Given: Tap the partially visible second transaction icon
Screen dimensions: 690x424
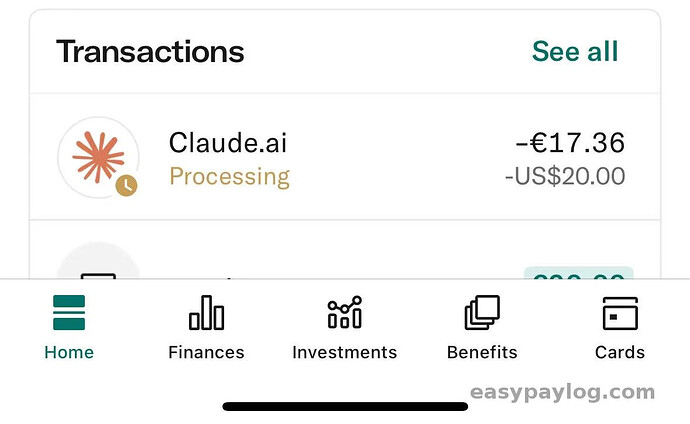Looking at the screenshot, I should [x=98, y=260].
